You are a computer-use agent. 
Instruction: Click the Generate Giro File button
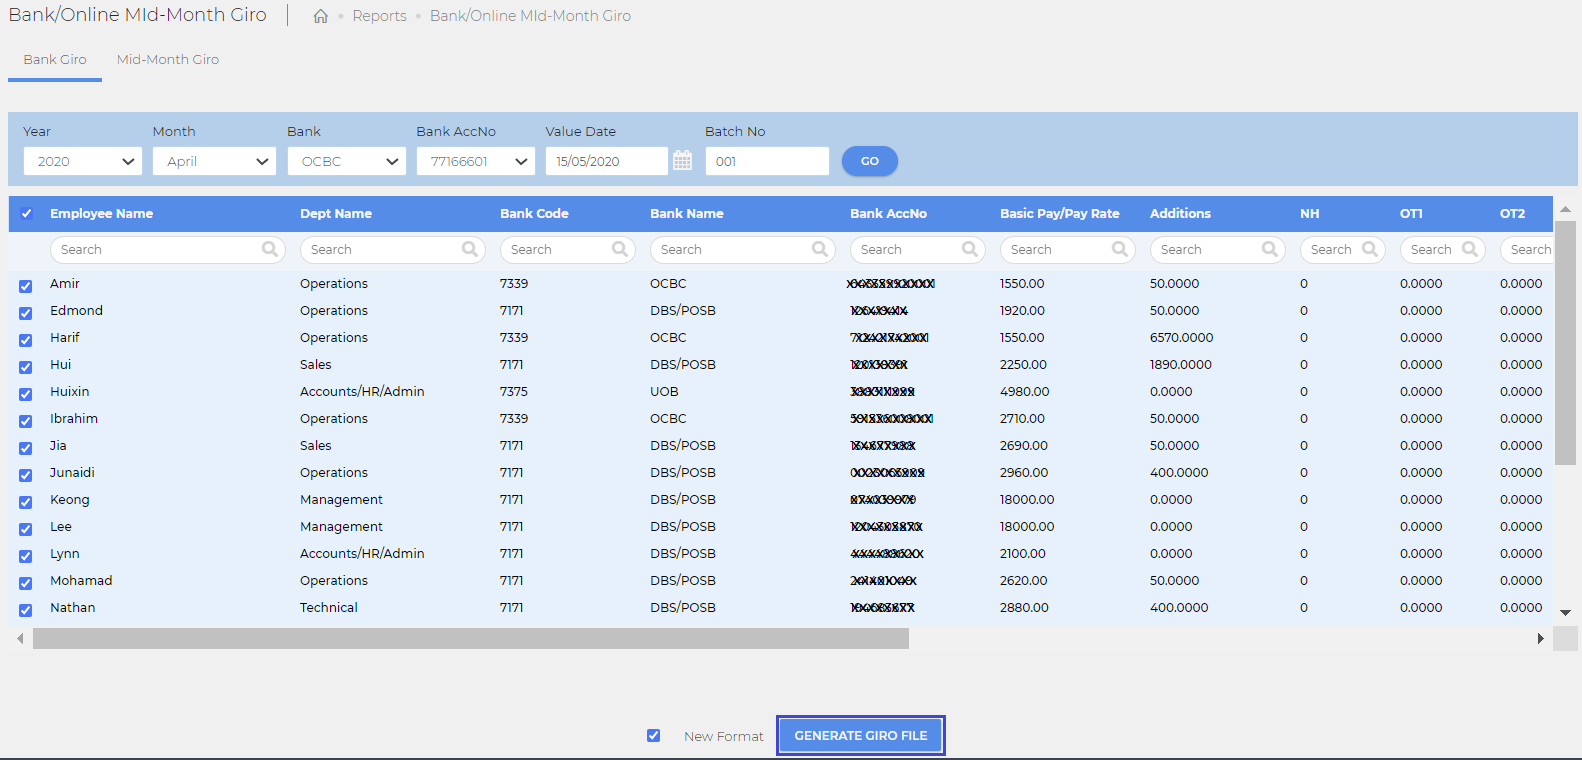point(861,736)
